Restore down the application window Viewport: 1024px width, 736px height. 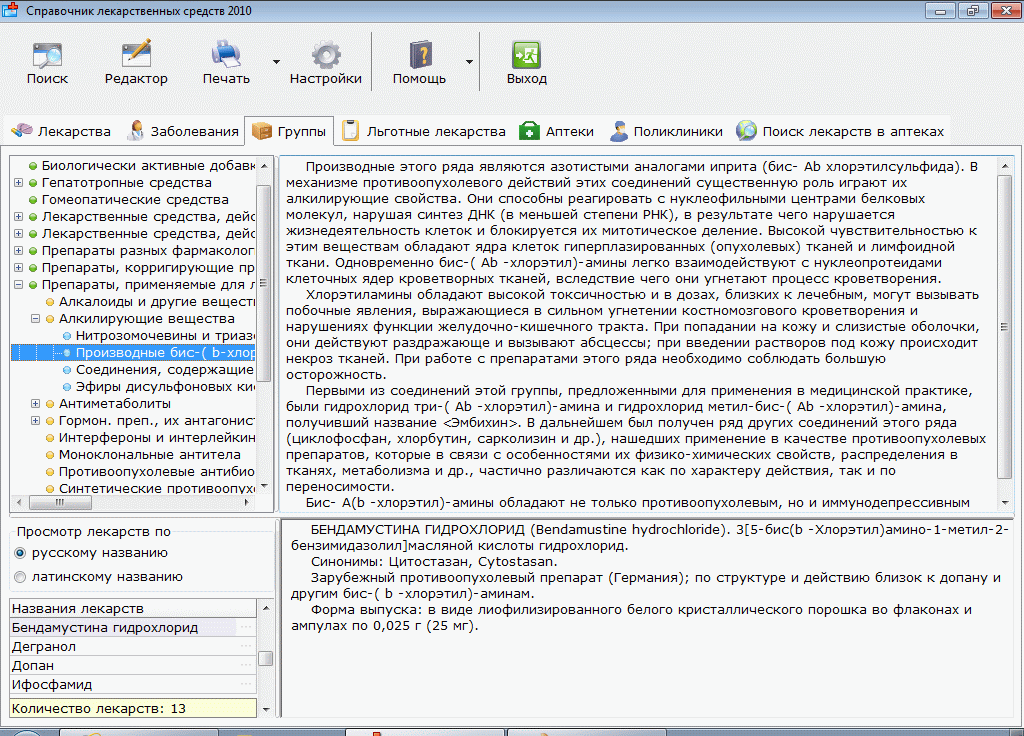973,10
